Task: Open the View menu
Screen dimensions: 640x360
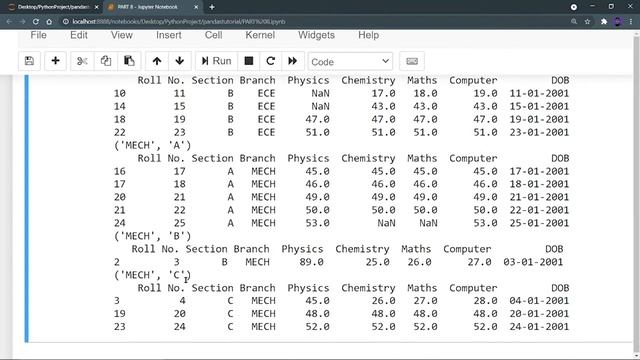Action: [122, 35]
